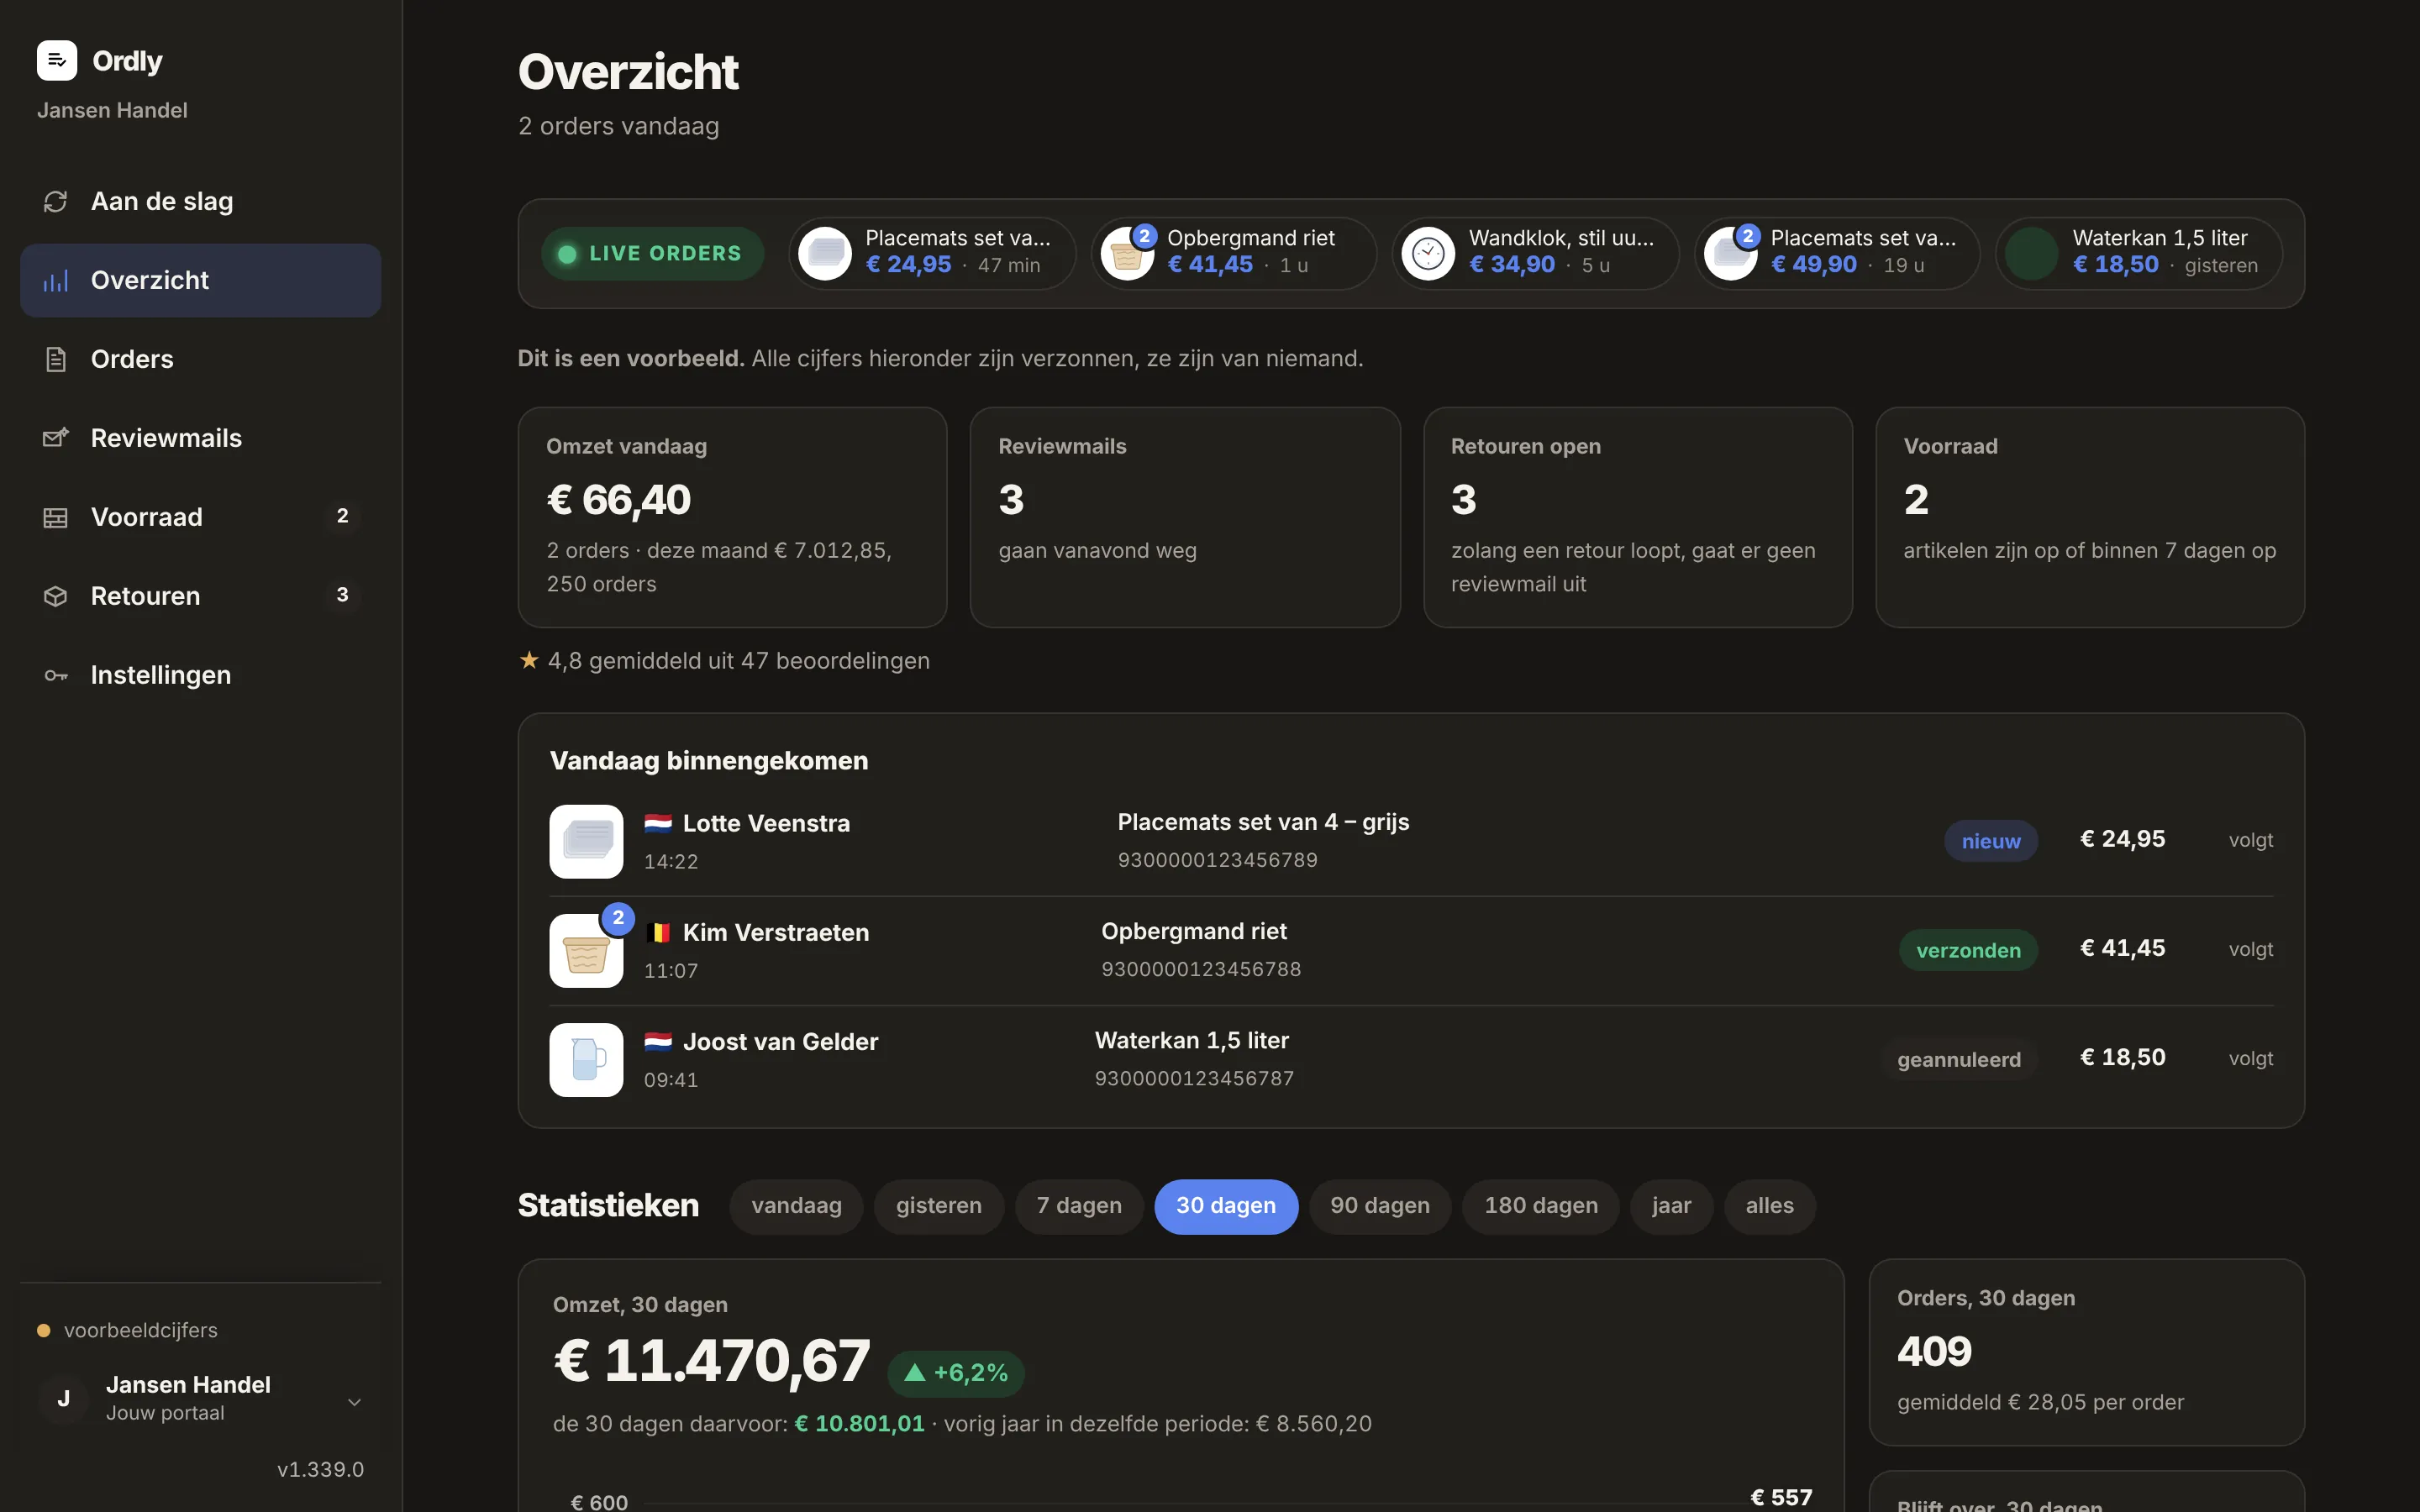Click the J avatar for Jansen Handel
2420x1512 pixels.
(64, 1398)
